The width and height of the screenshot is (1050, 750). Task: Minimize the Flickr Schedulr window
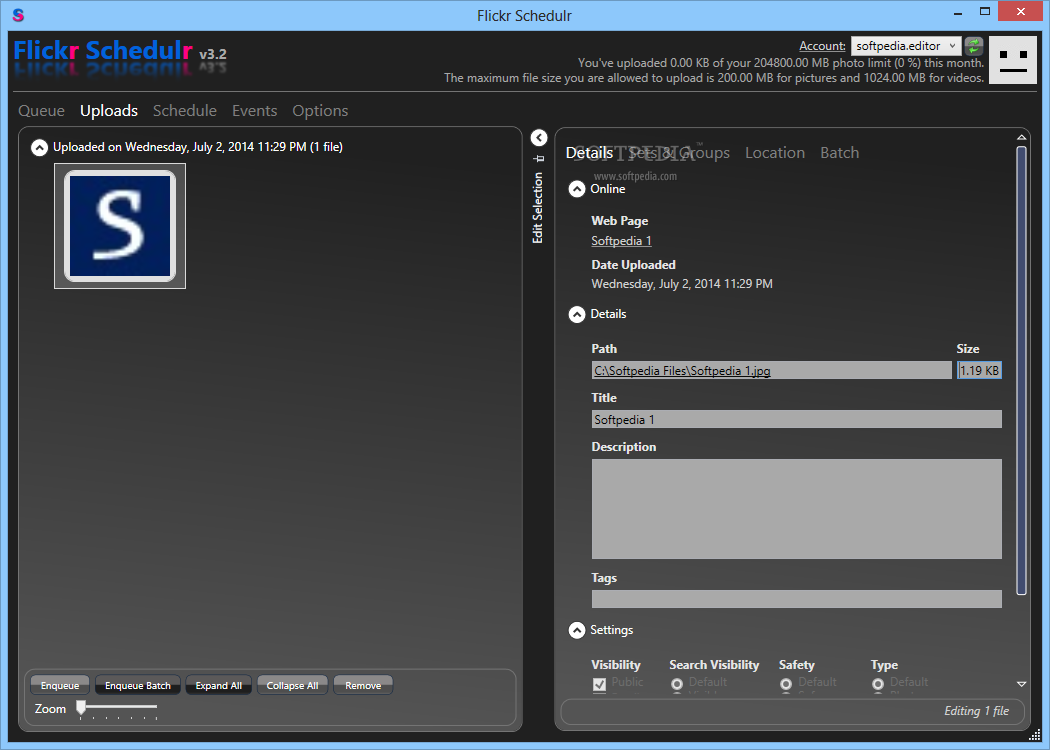958,12
